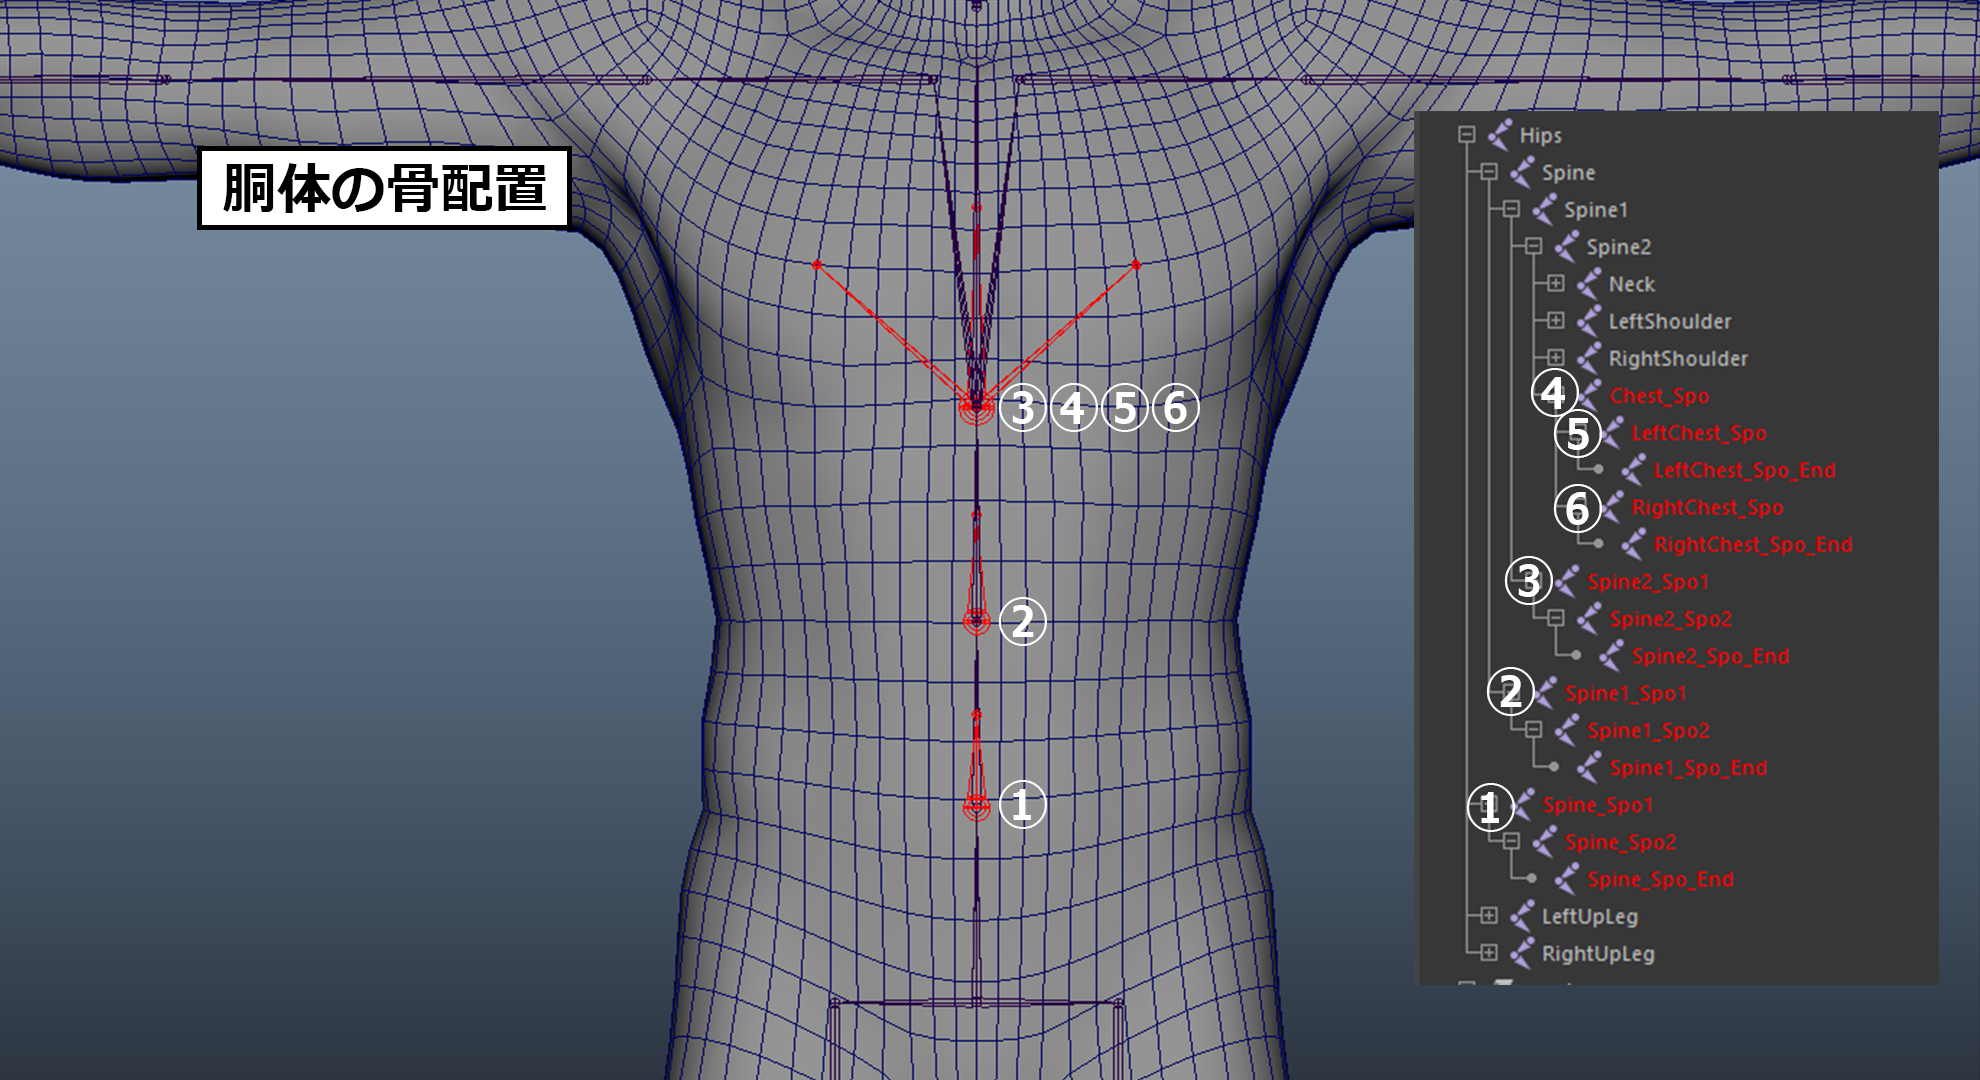Image resolution: width=1980 pixels, height=1080 pixels.
Task: Click the Hips joint icon
Action: [1498, 135]
